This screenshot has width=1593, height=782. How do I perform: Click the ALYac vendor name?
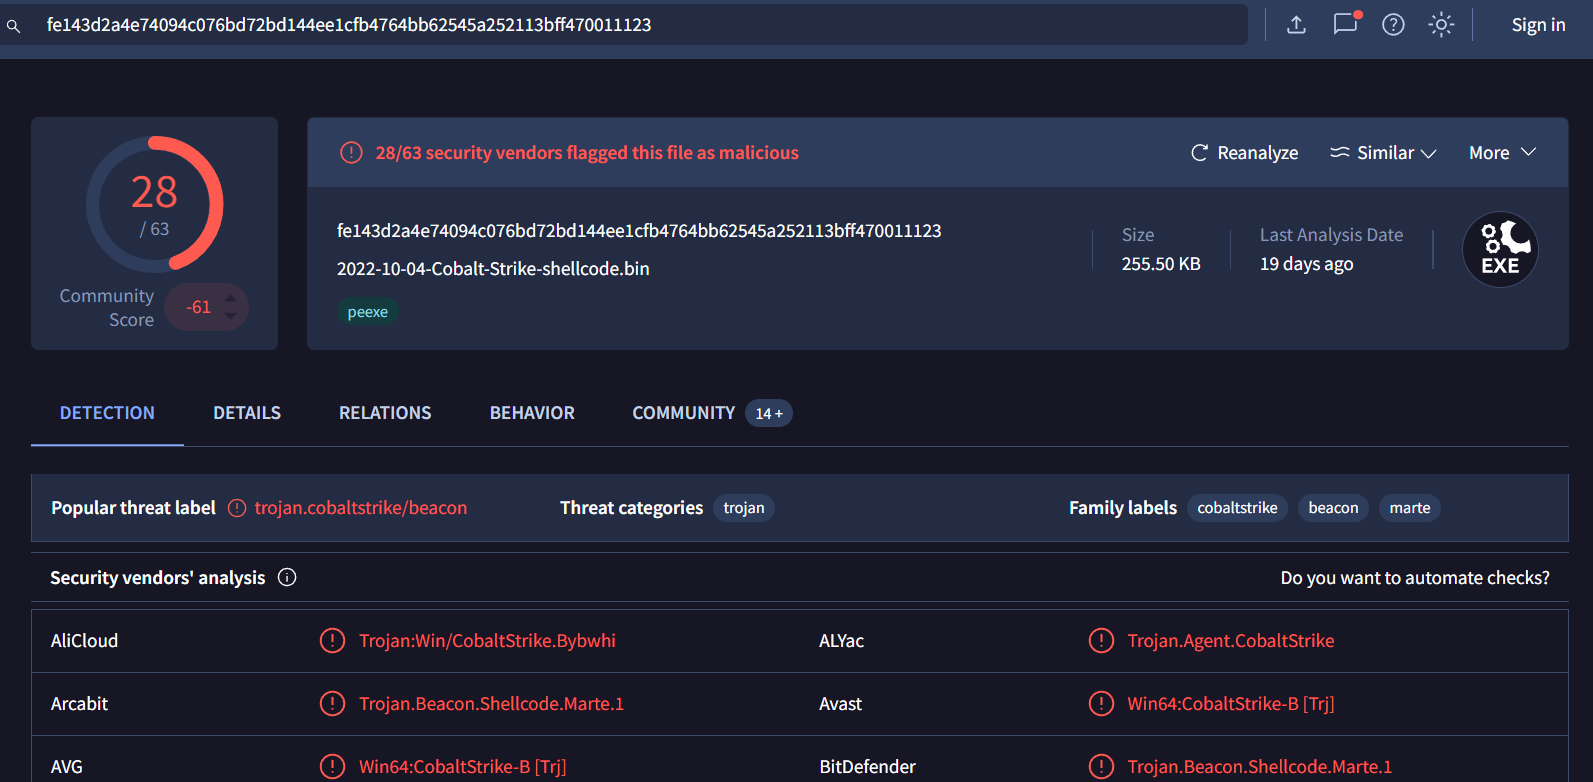(x=841, y=641)
